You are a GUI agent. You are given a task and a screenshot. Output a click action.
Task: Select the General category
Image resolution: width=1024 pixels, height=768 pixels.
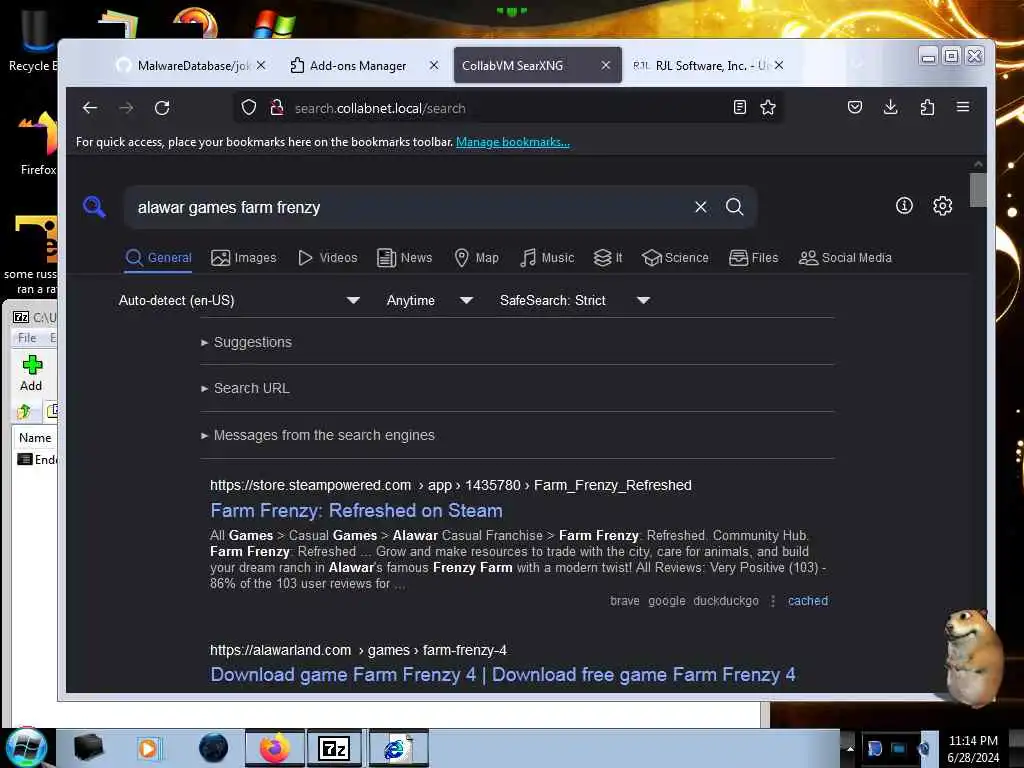point(159,258)
